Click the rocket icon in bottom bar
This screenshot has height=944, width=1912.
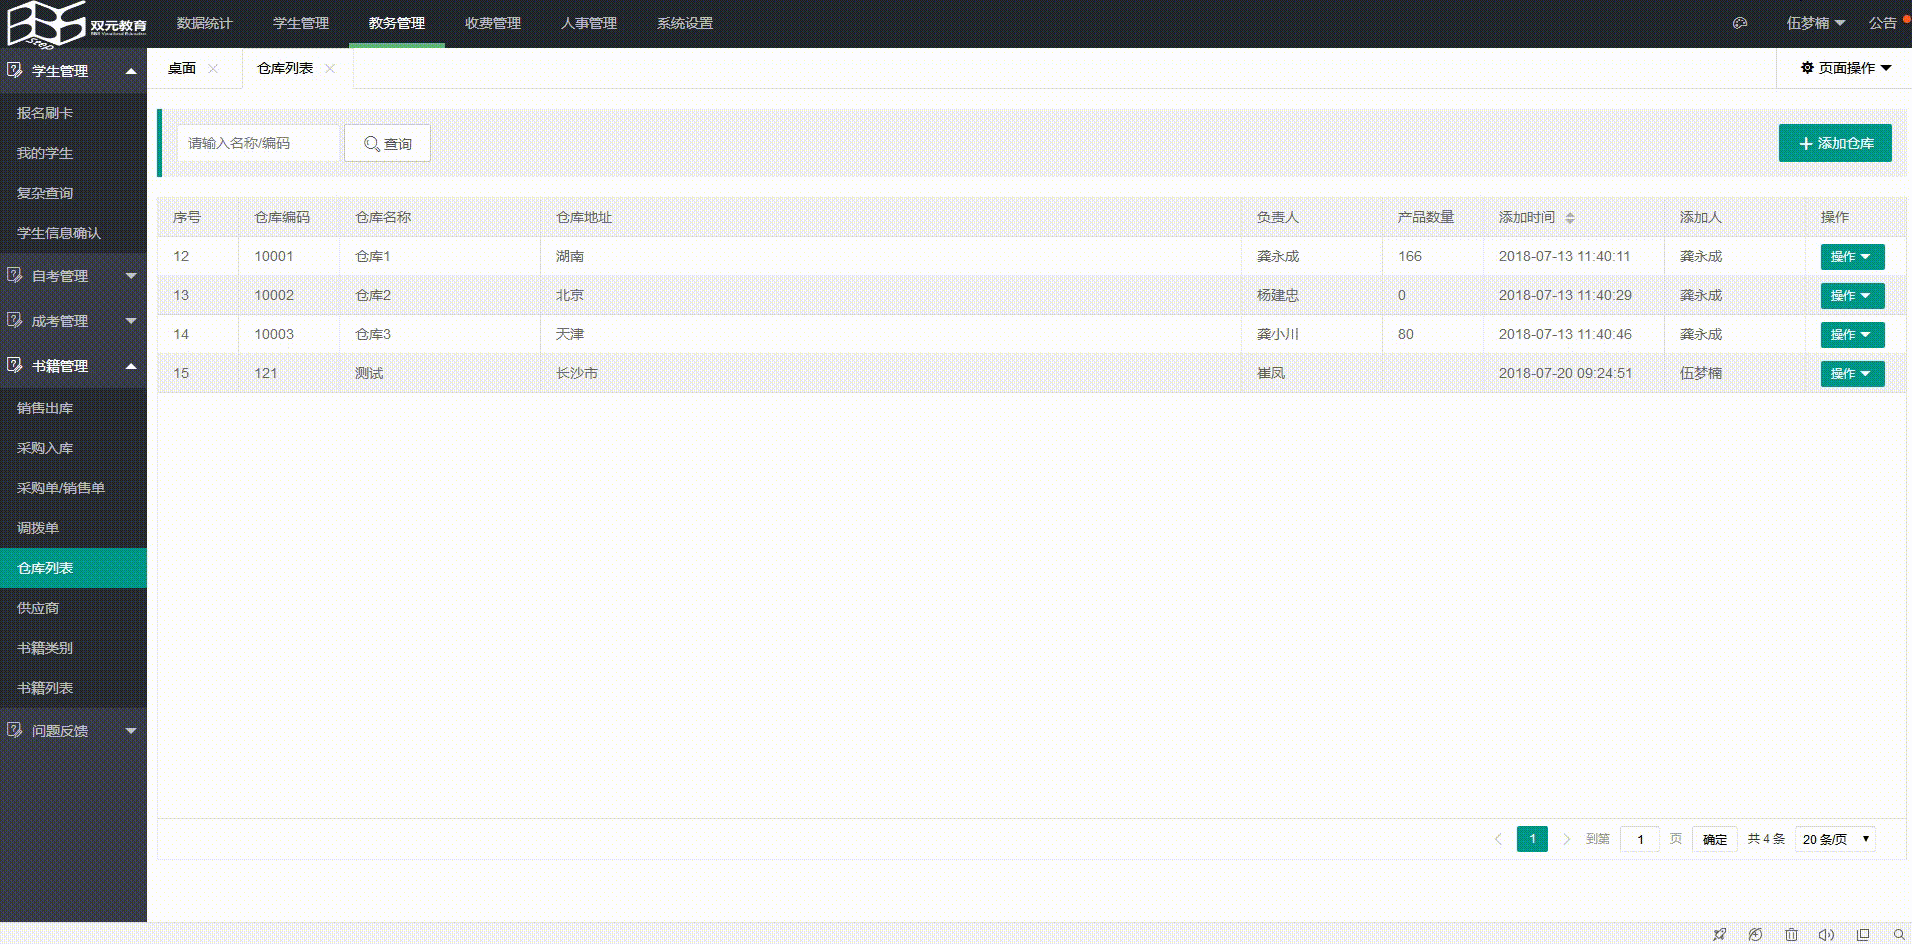(1719, 934)
